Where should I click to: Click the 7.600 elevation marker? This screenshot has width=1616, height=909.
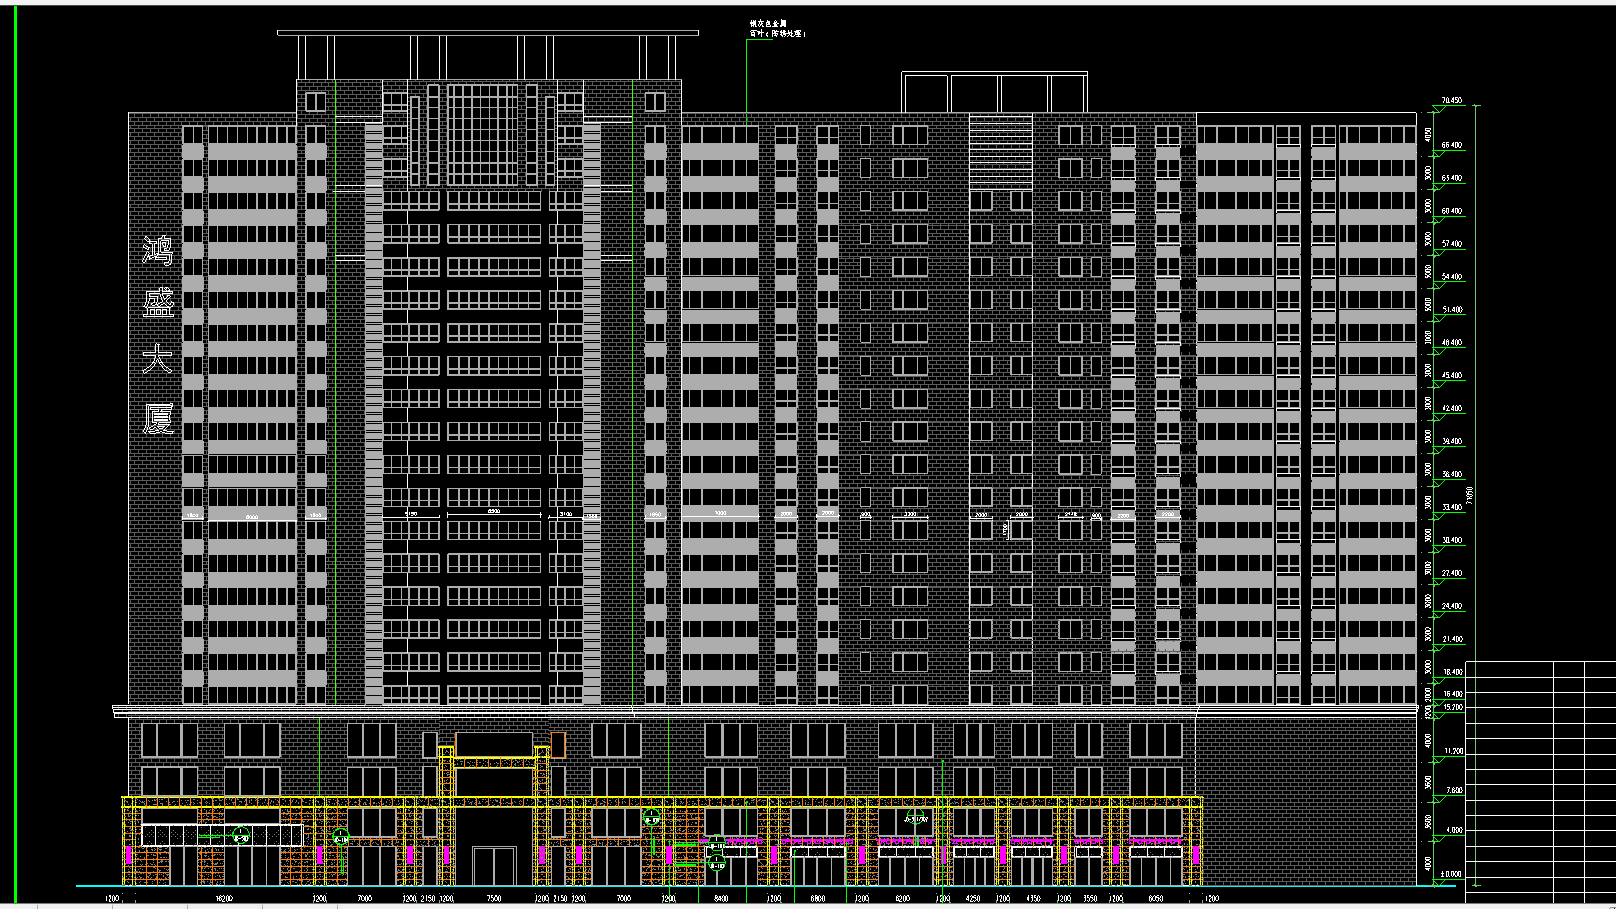[1453, 790]
